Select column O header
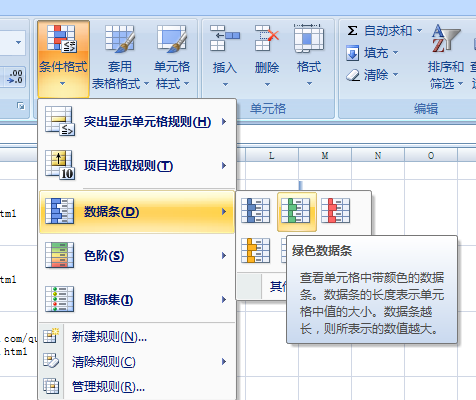 (x=431, y=155)
